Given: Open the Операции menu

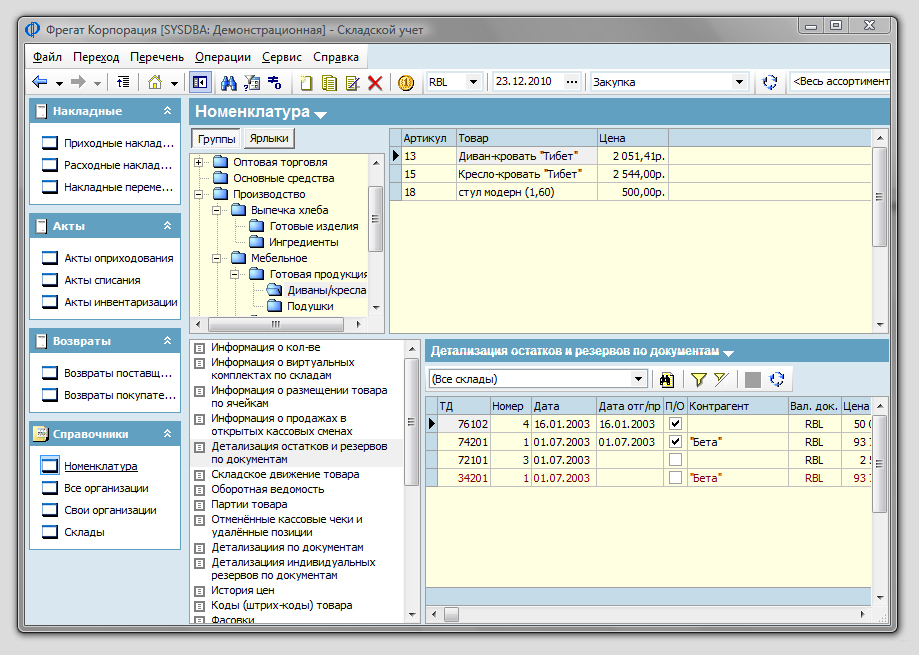Looking at the screenshot, I should tap(223, 57).
